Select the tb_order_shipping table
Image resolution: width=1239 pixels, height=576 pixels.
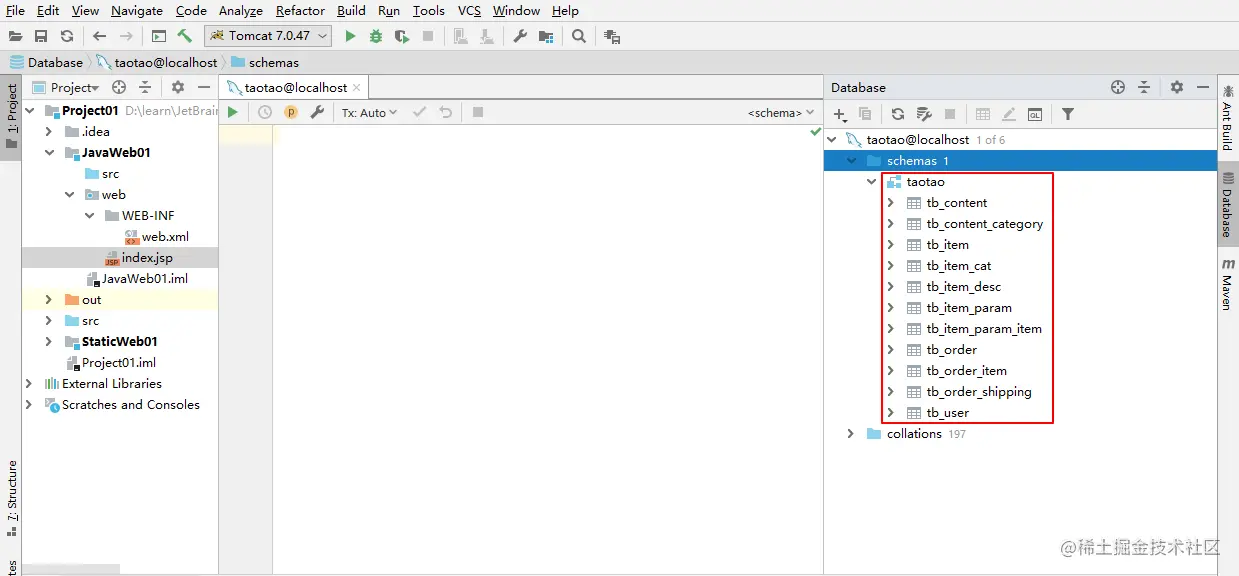coord(978,392)
